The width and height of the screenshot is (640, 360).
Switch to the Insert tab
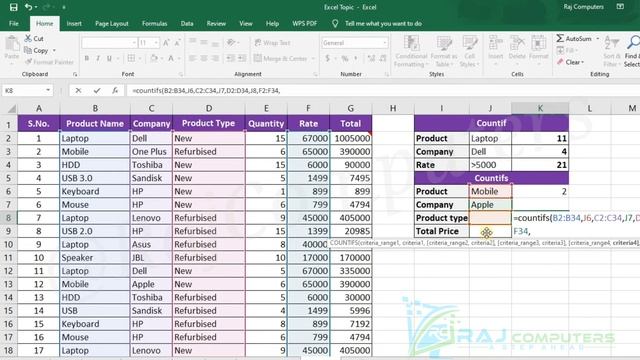click(x=74, y=24)
